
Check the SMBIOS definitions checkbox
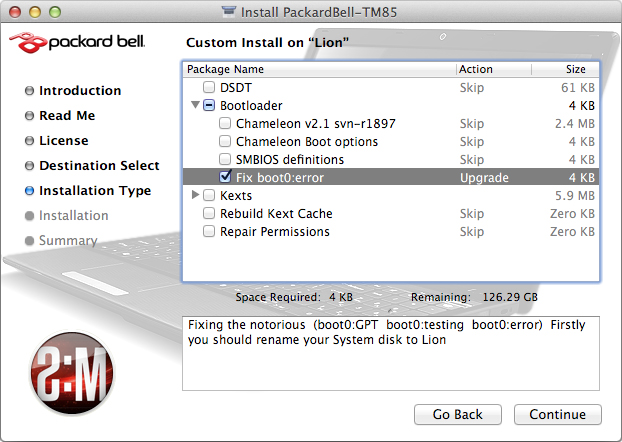click(x=225, y=159)
